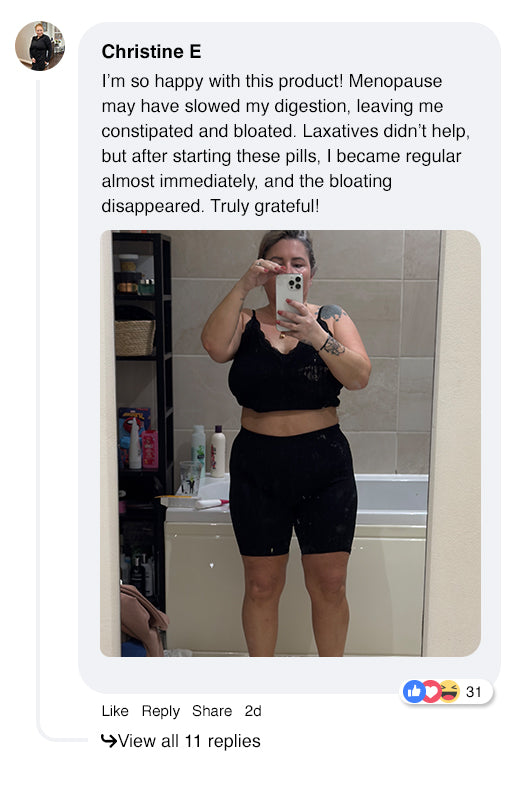Click the white phone held in the photo

click(289, 299)
